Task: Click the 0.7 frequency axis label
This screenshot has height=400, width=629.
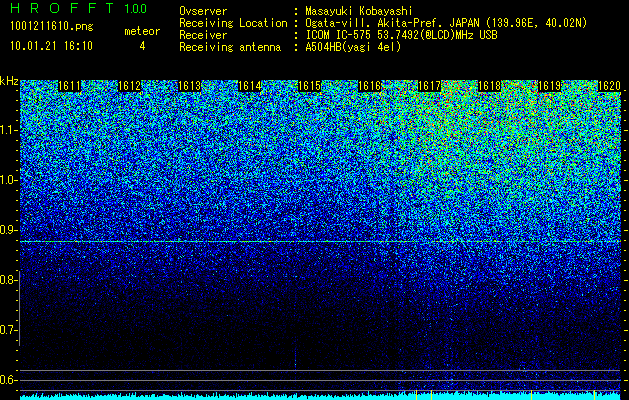Action: (8, 330)
